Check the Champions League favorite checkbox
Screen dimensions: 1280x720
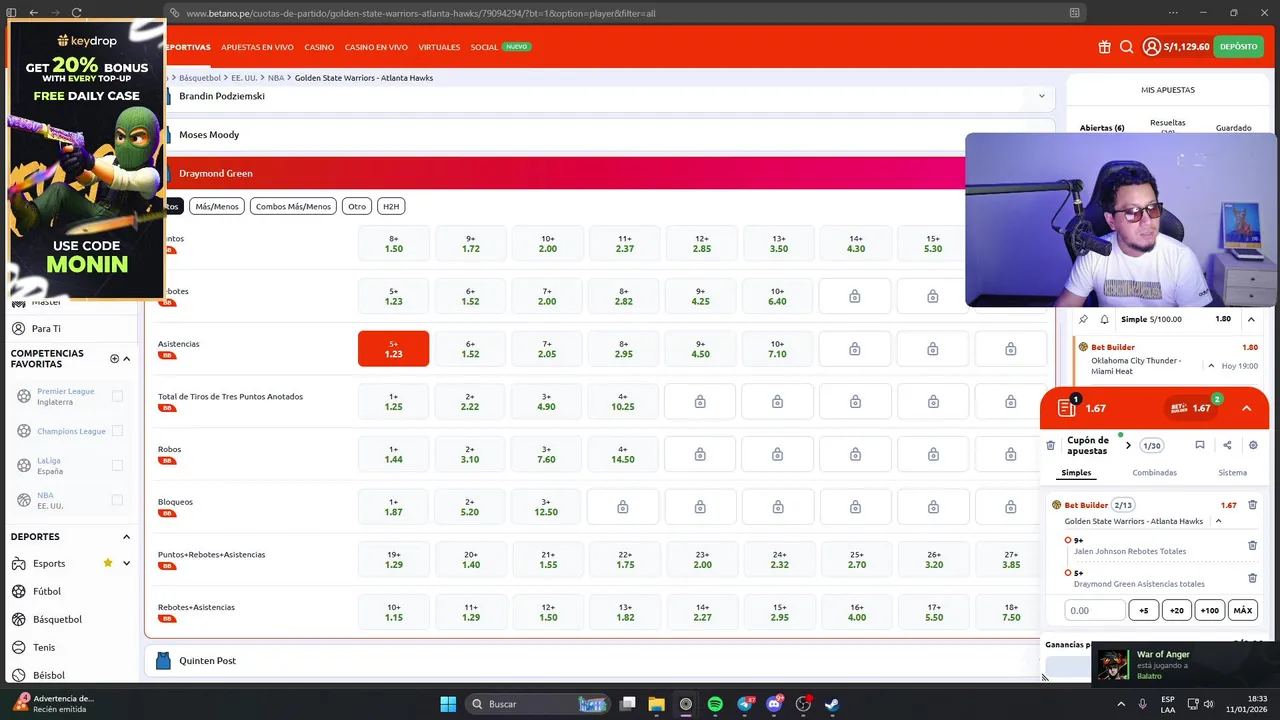pyautogui.click(x=117, y=431)
